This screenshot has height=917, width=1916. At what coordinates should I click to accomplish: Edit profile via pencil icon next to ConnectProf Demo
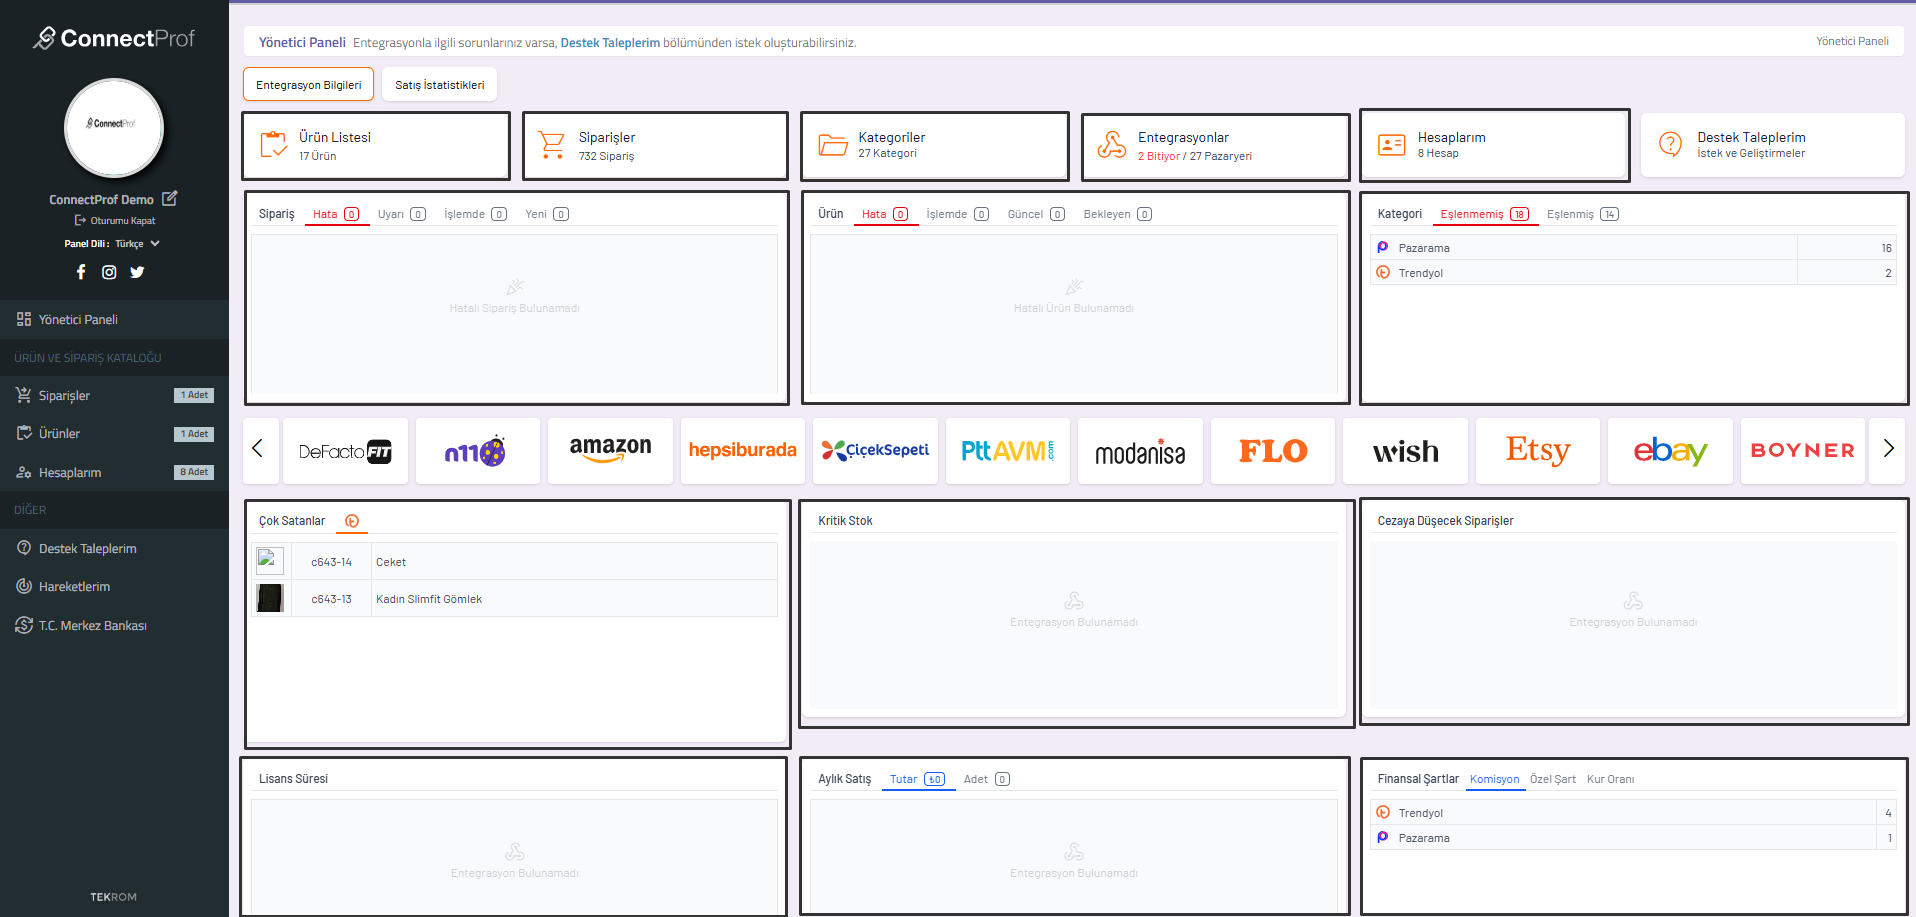170,198
